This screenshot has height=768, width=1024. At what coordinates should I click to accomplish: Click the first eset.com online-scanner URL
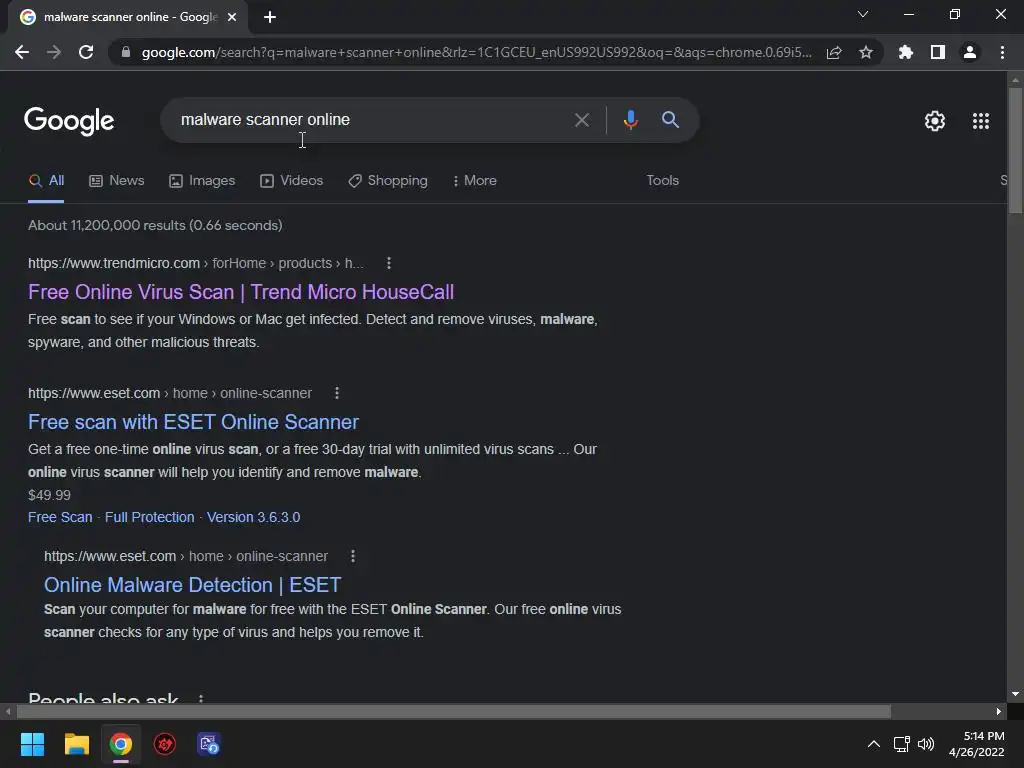[x=170, y=393]
